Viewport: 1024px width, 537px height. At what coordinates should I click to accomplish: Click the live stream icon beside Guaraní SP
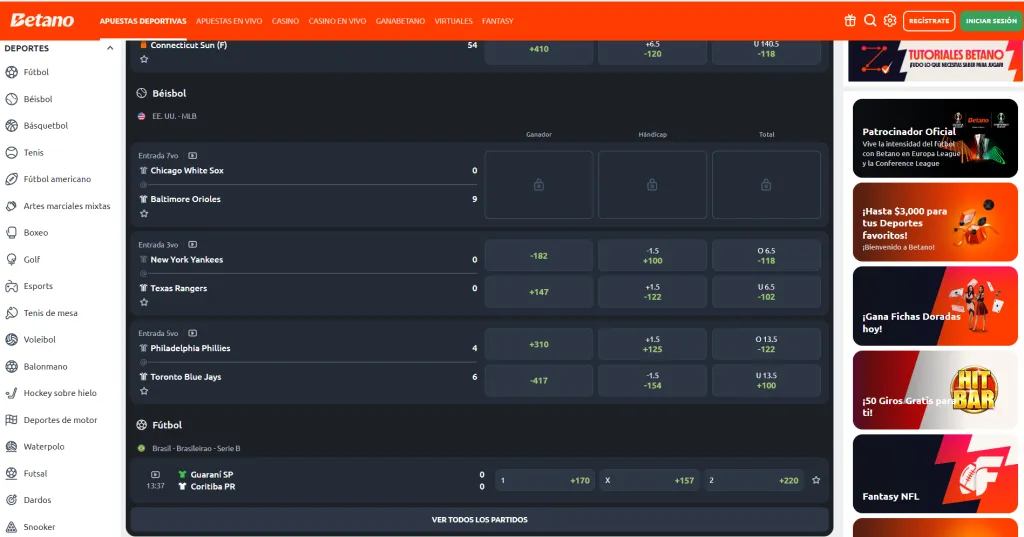click(155, 474)
